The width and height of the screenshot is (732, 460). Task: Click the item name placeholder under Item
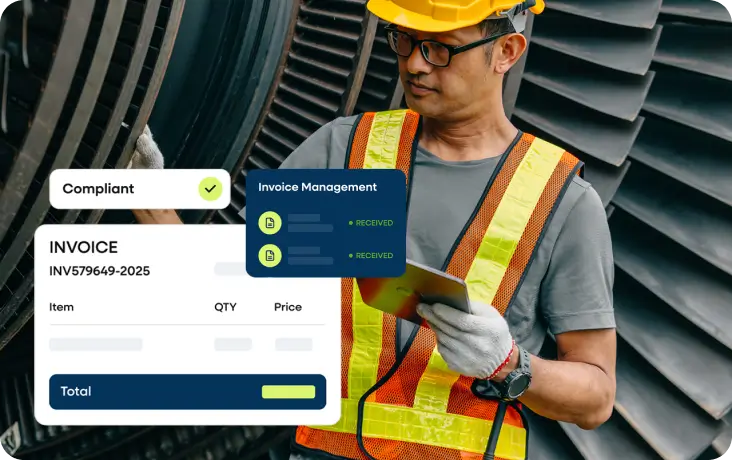(96, 345)
